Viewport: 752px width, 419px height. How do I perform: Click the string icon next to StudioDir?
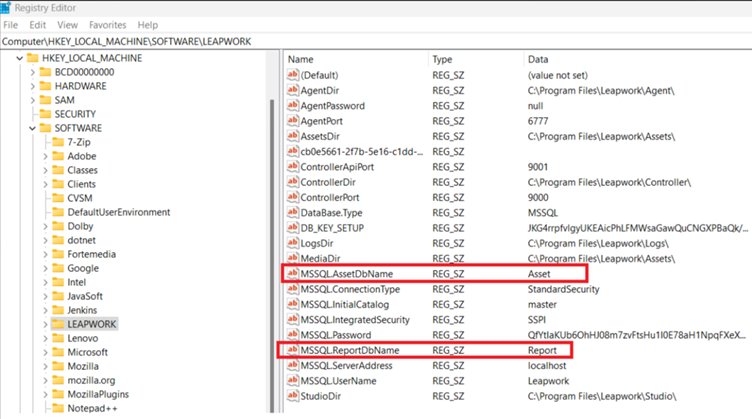click(x=293, y=396)
